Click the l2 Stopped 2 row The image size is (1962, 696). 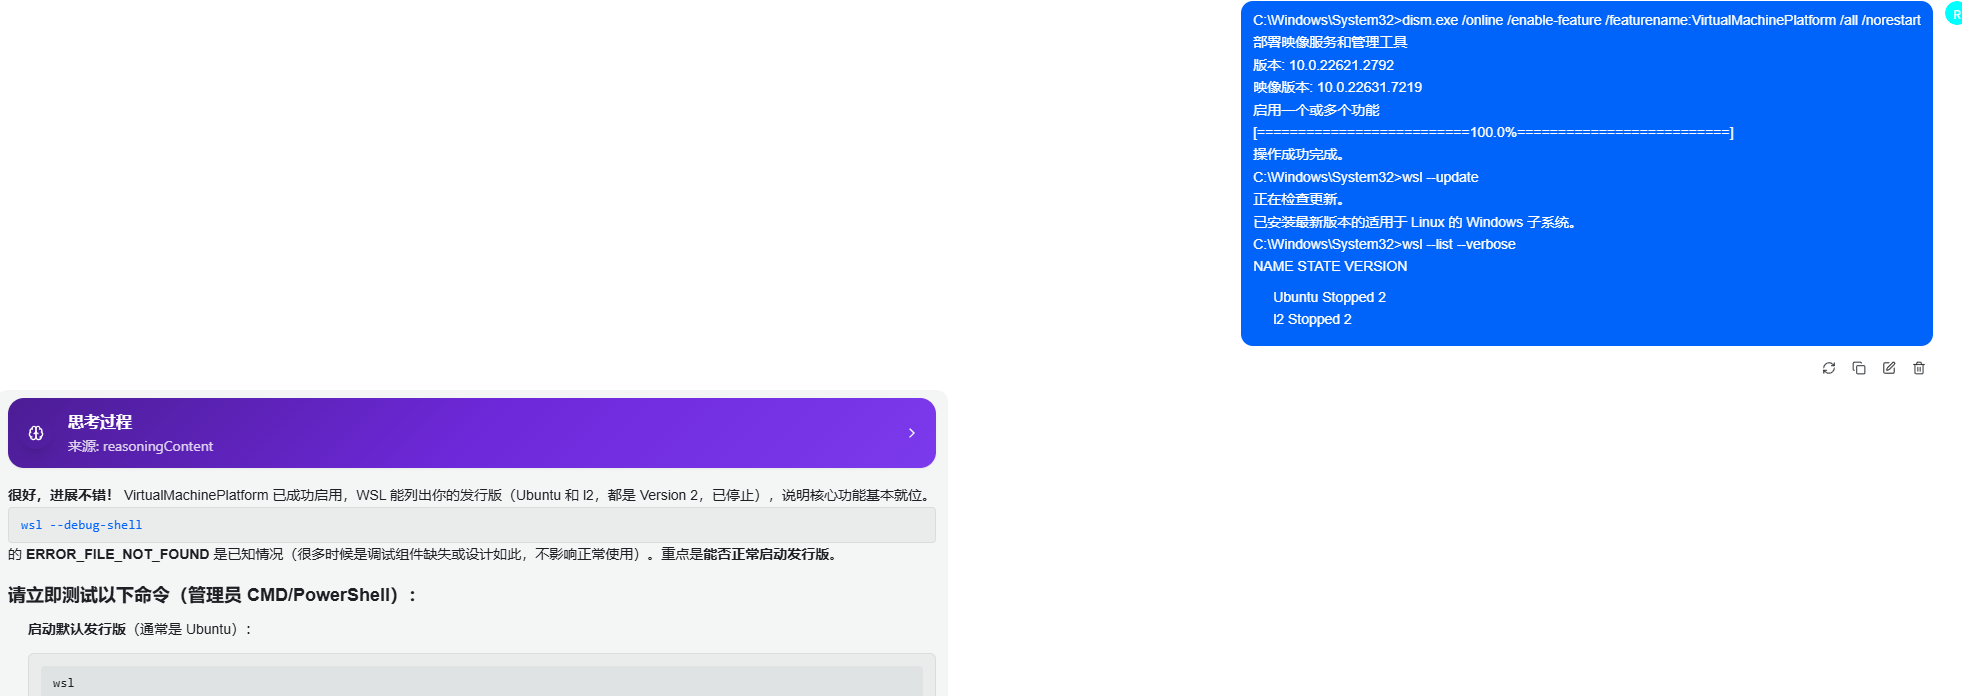pos(1312,319)
